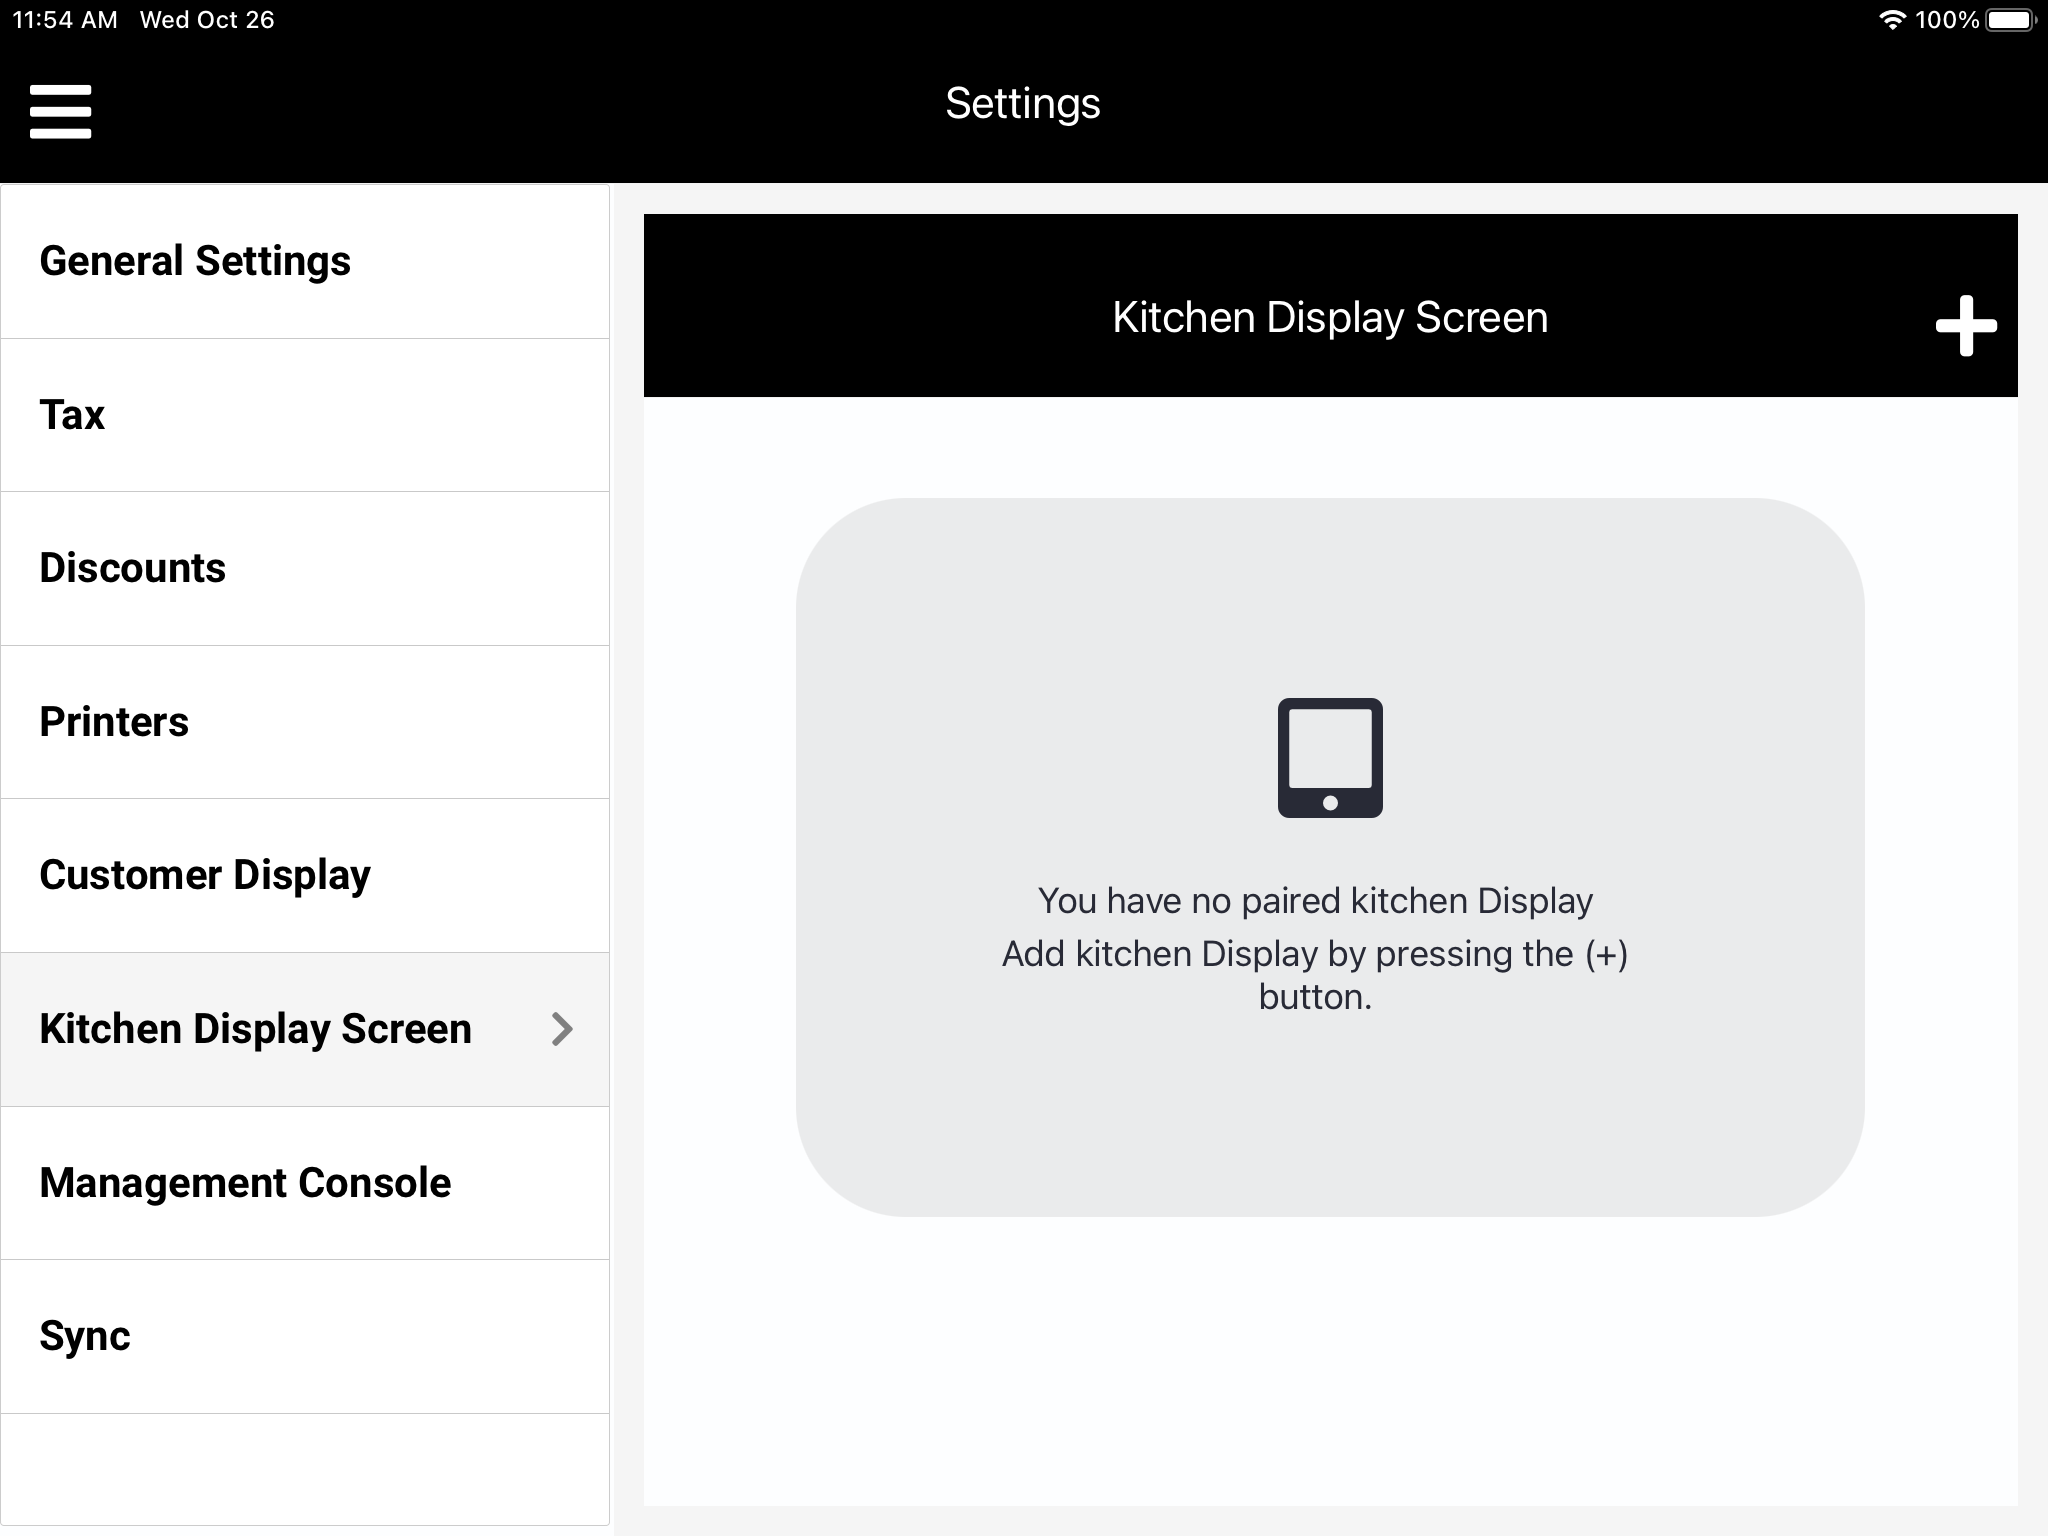The width and height of the screenshot is (2048, 1536).
Task: Tap the Wi-Fi status icon
Action: tap(1891, 20)
